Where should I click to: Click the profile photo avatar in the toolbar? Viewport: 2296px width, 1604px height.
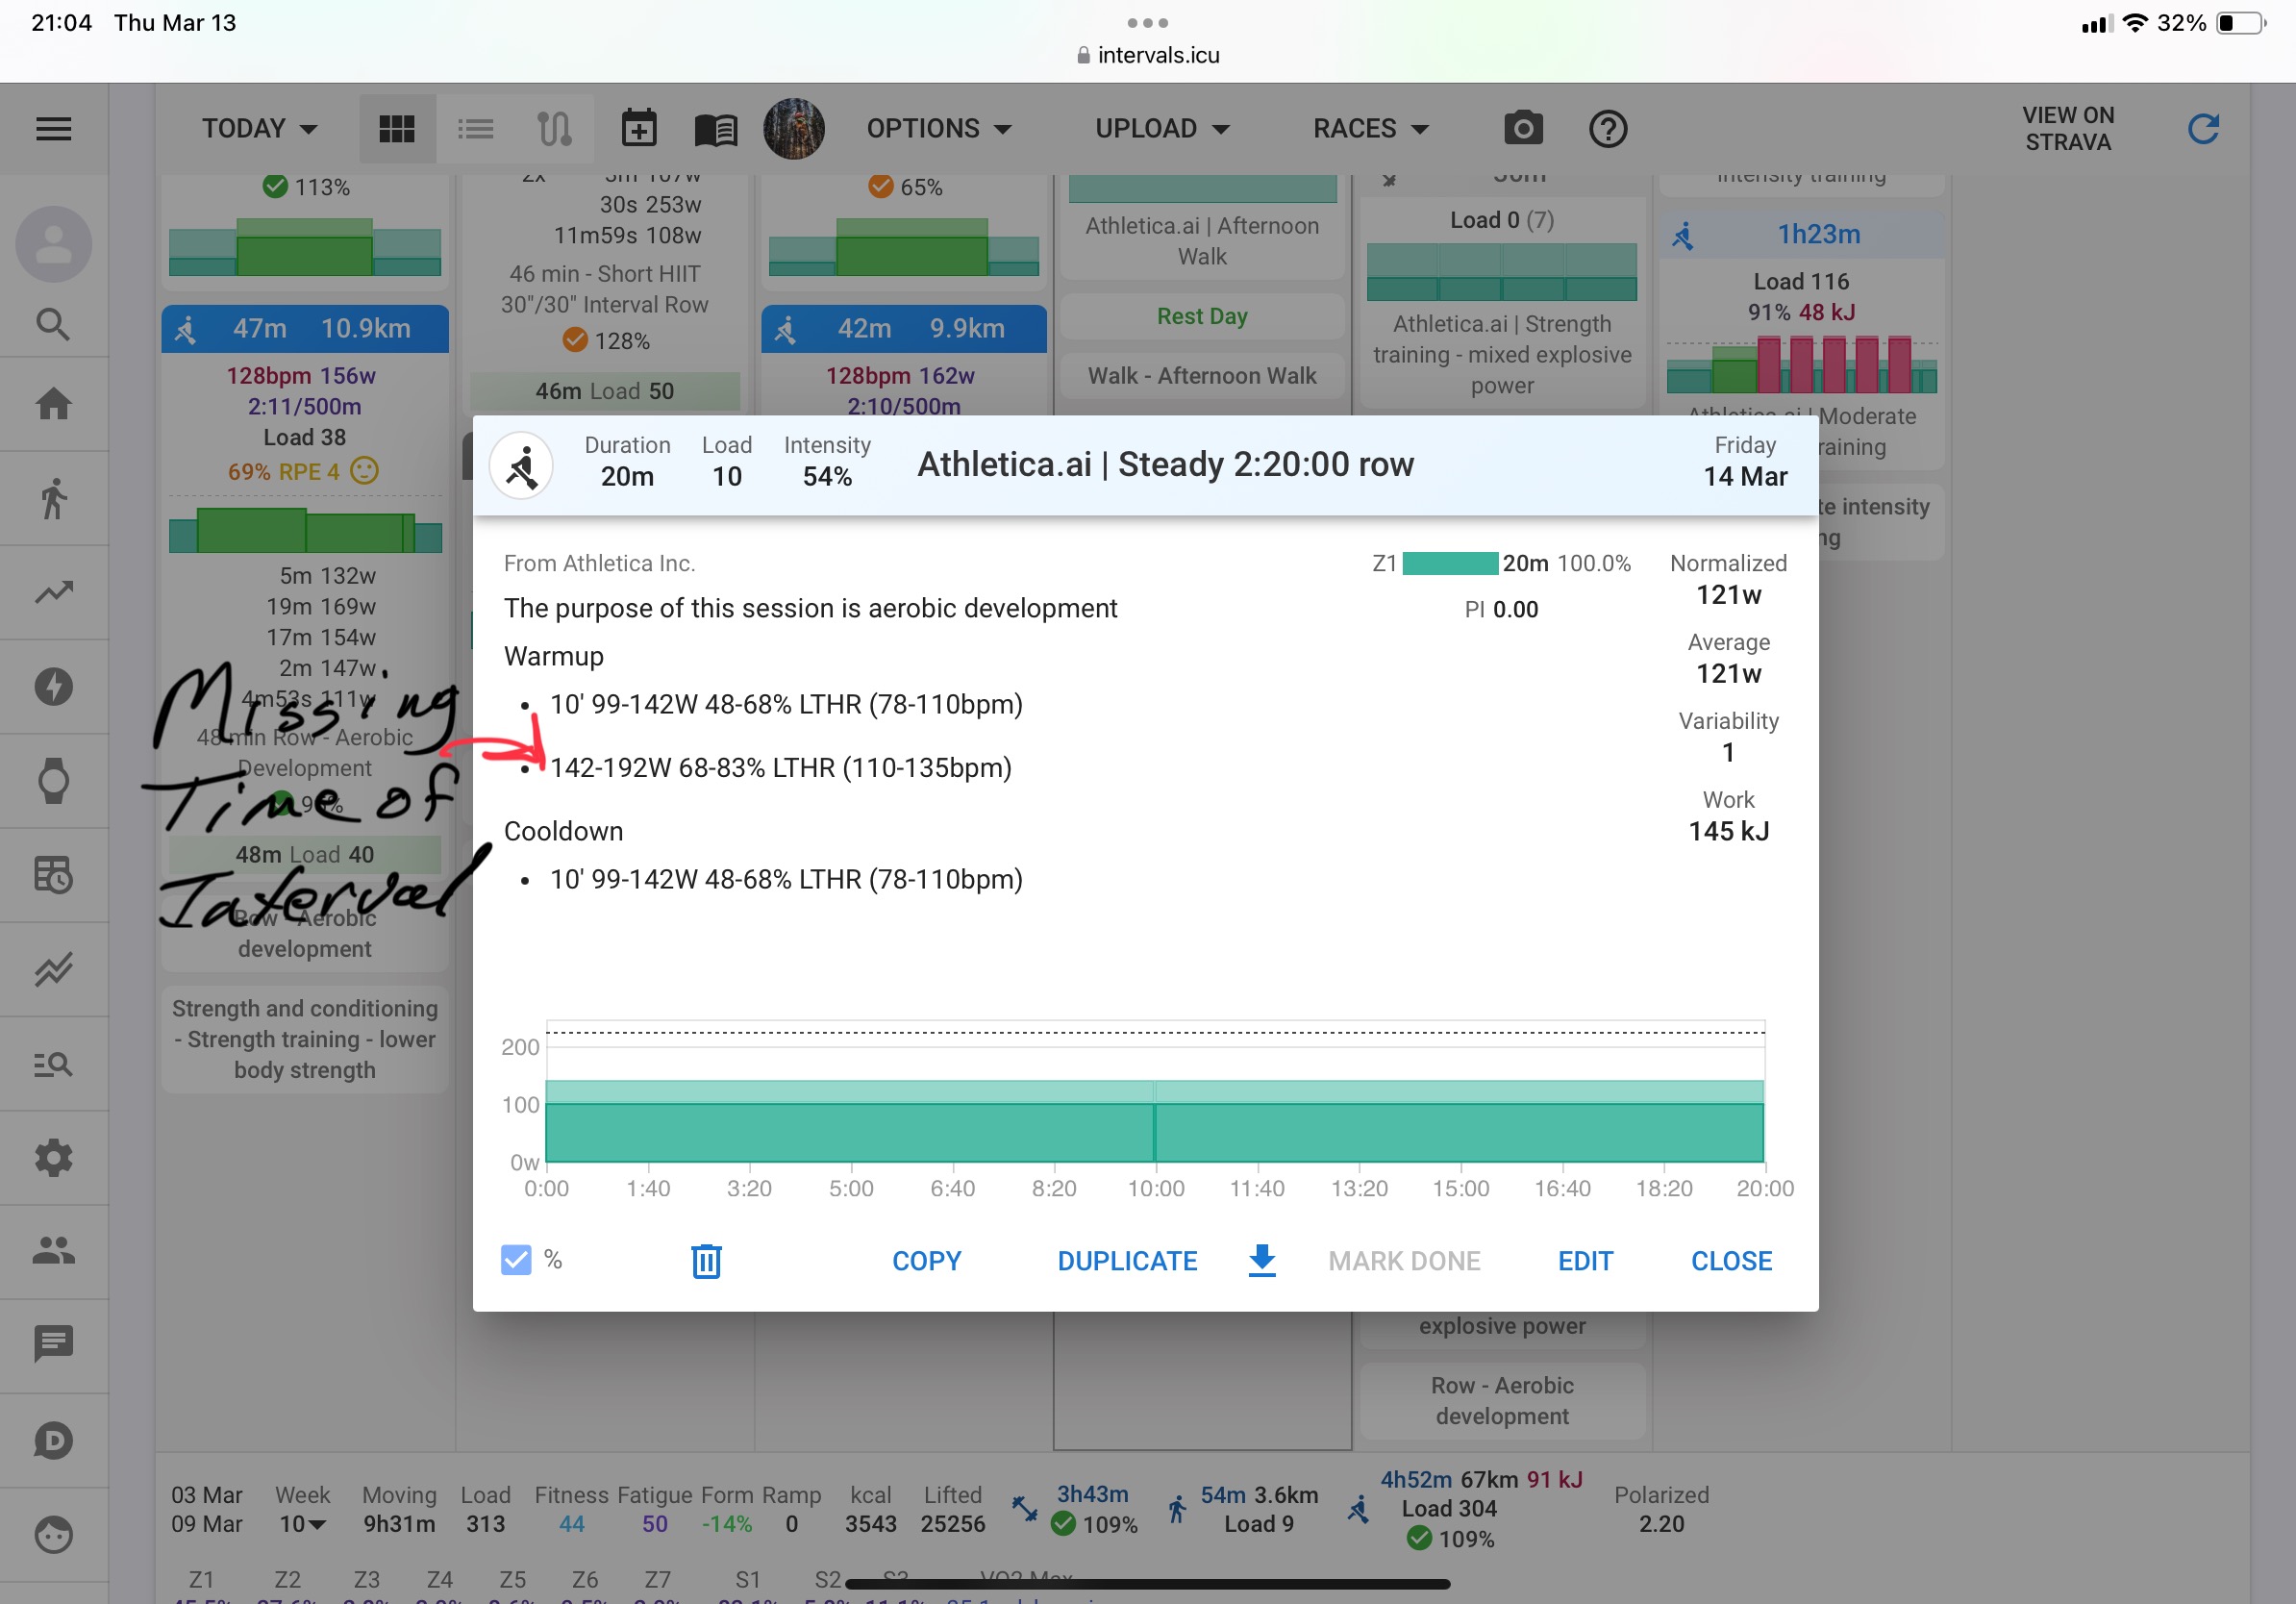[793, 129]
